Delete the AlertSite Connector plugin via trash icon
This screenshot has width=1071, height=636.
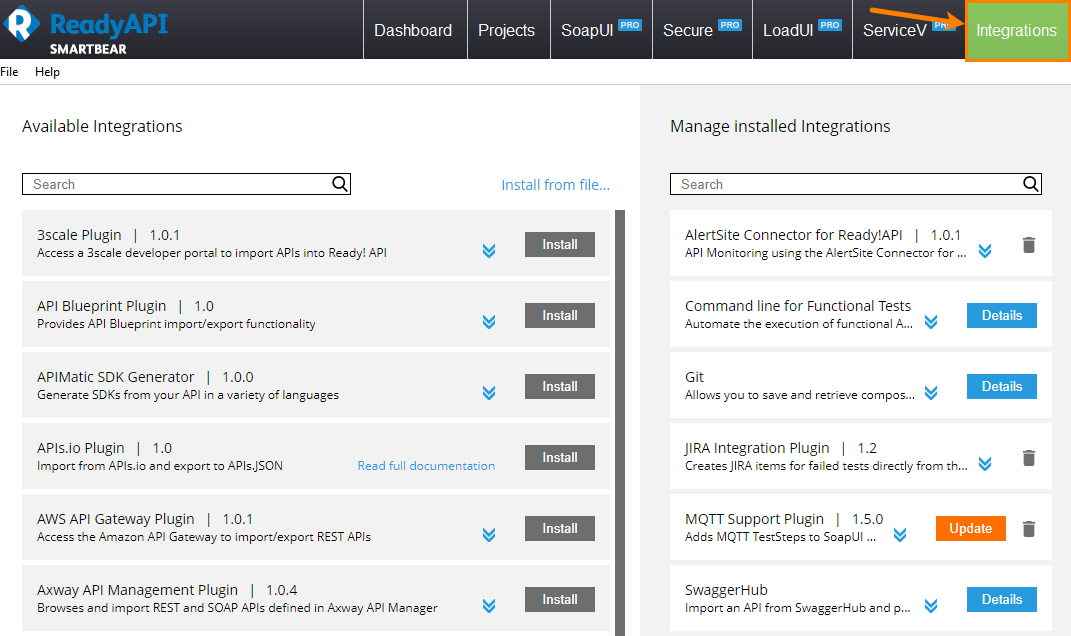coord(1028,244)
